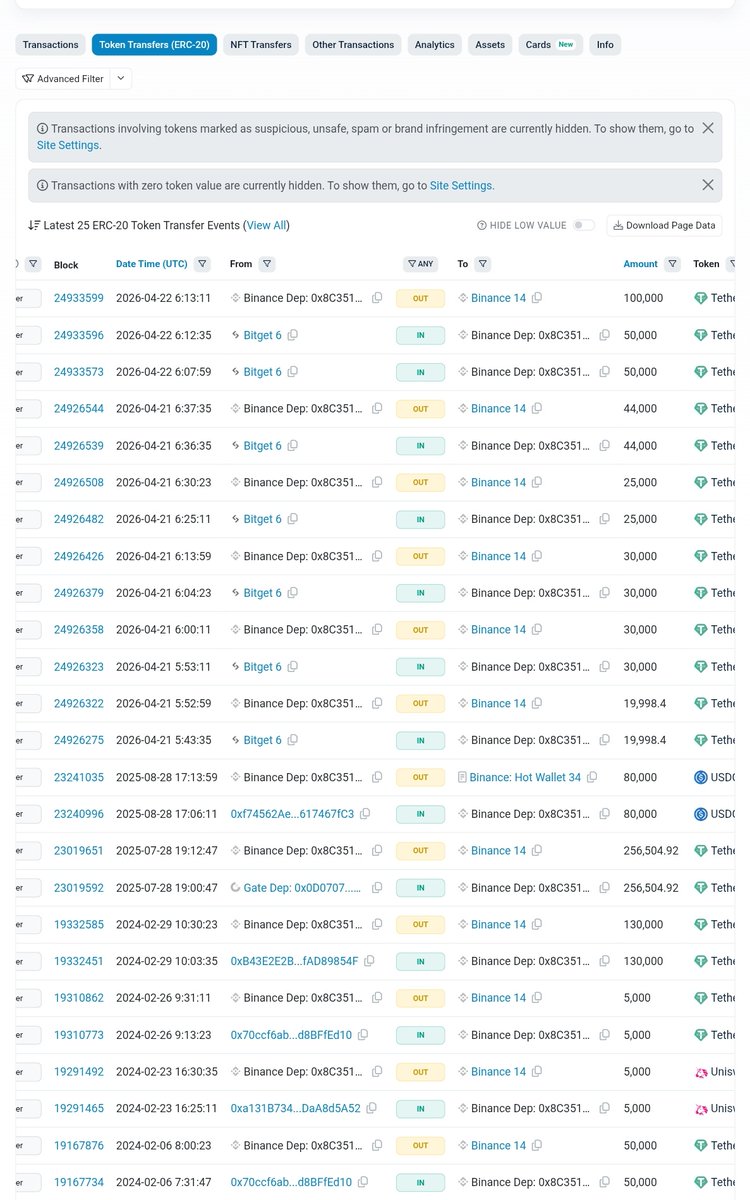750x1200 pixels.
Task: Open Binance 14 link in block 19310862 row
Action: [498, 998]
